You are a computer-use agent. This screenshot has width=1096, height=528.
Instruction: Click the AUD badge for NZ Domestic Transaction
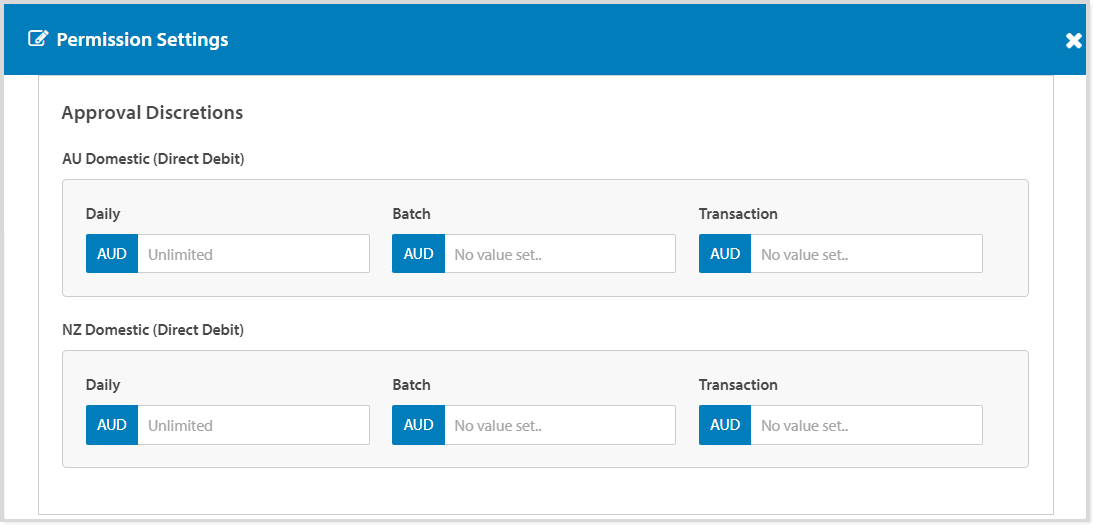tap(725, 425)
